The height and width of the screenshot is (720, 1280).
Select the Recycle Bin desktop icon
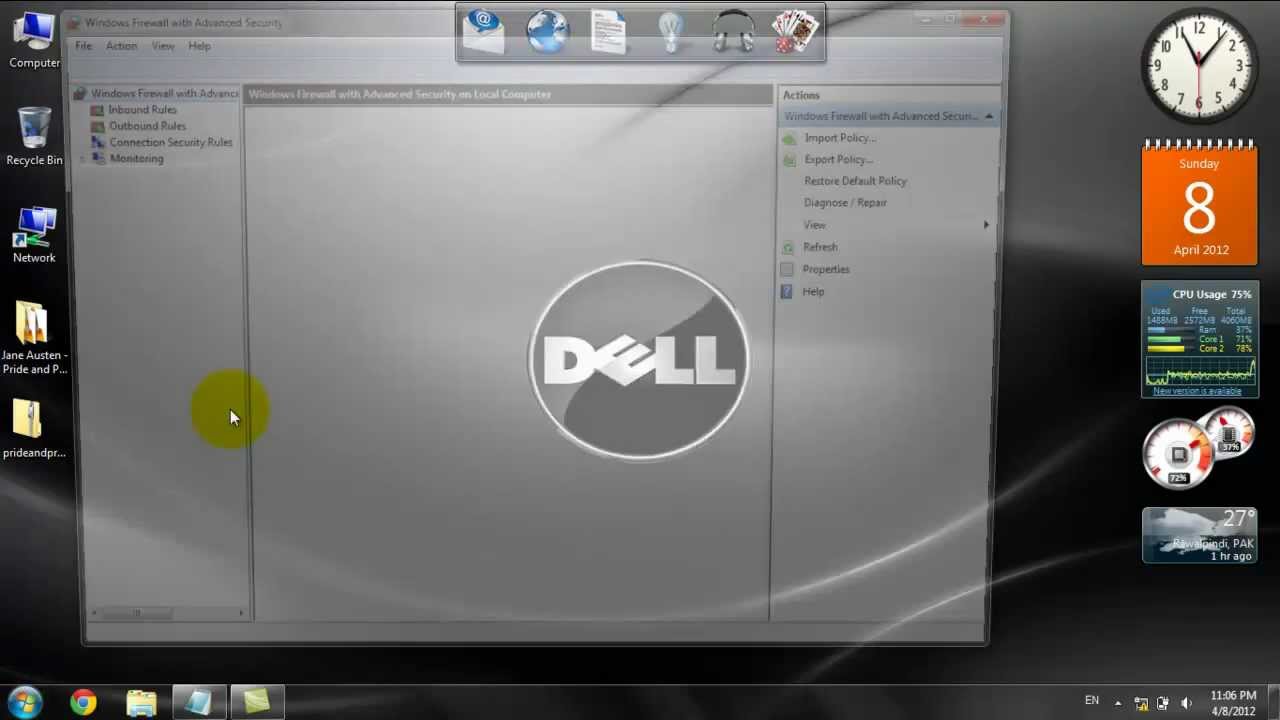point(34,137)
